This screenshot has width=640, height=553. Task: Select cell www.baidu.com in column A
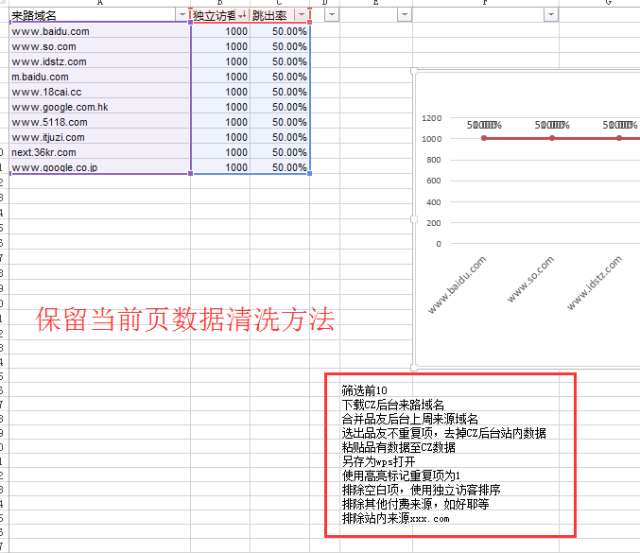pos(100,31)
